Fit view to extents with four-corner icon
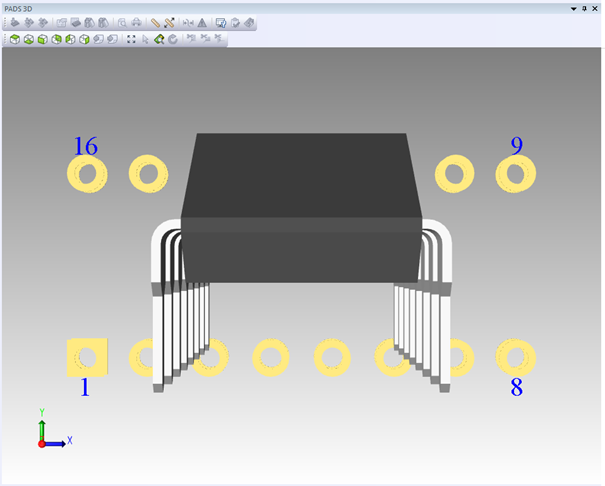 pyautogui.click(x=131, y=39)
